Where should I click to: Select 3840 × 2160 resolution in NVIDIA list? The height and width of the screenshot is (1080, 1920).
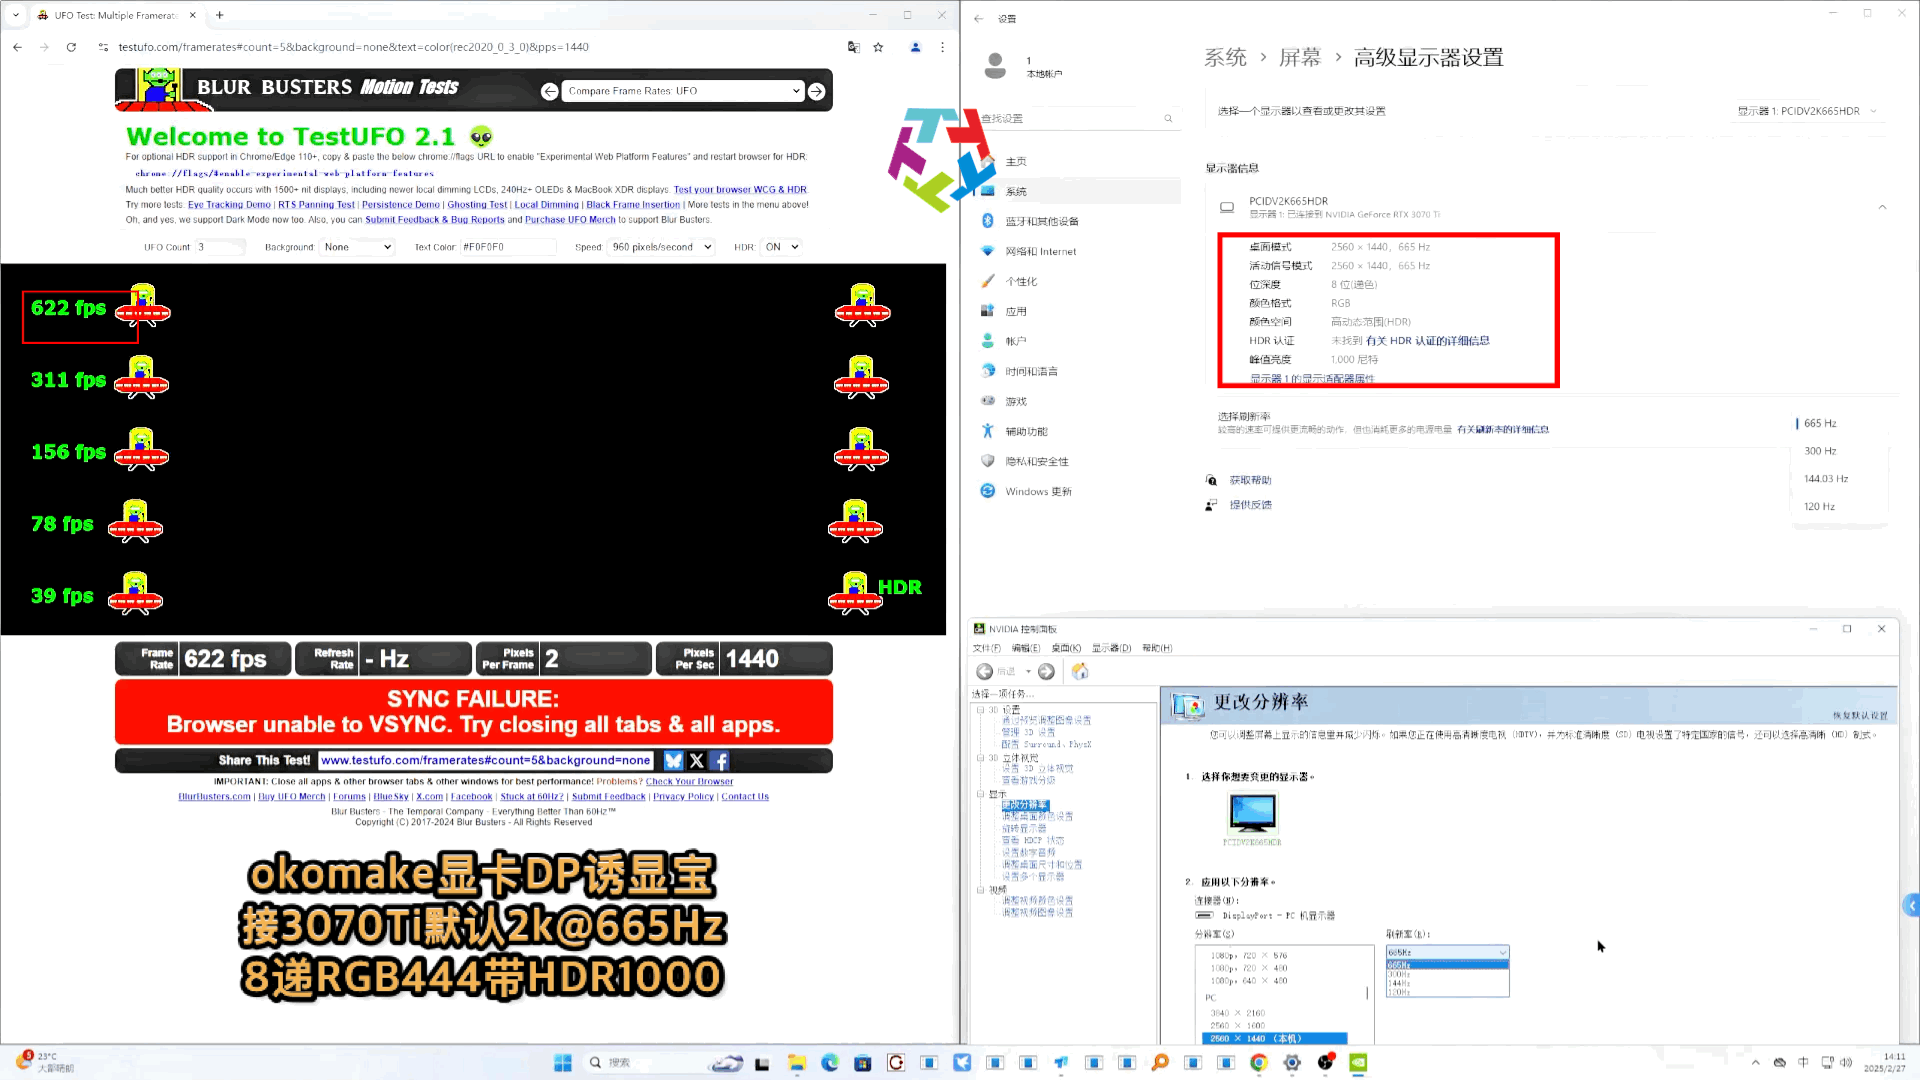pyautogui.click(x=1238, y=1013)
